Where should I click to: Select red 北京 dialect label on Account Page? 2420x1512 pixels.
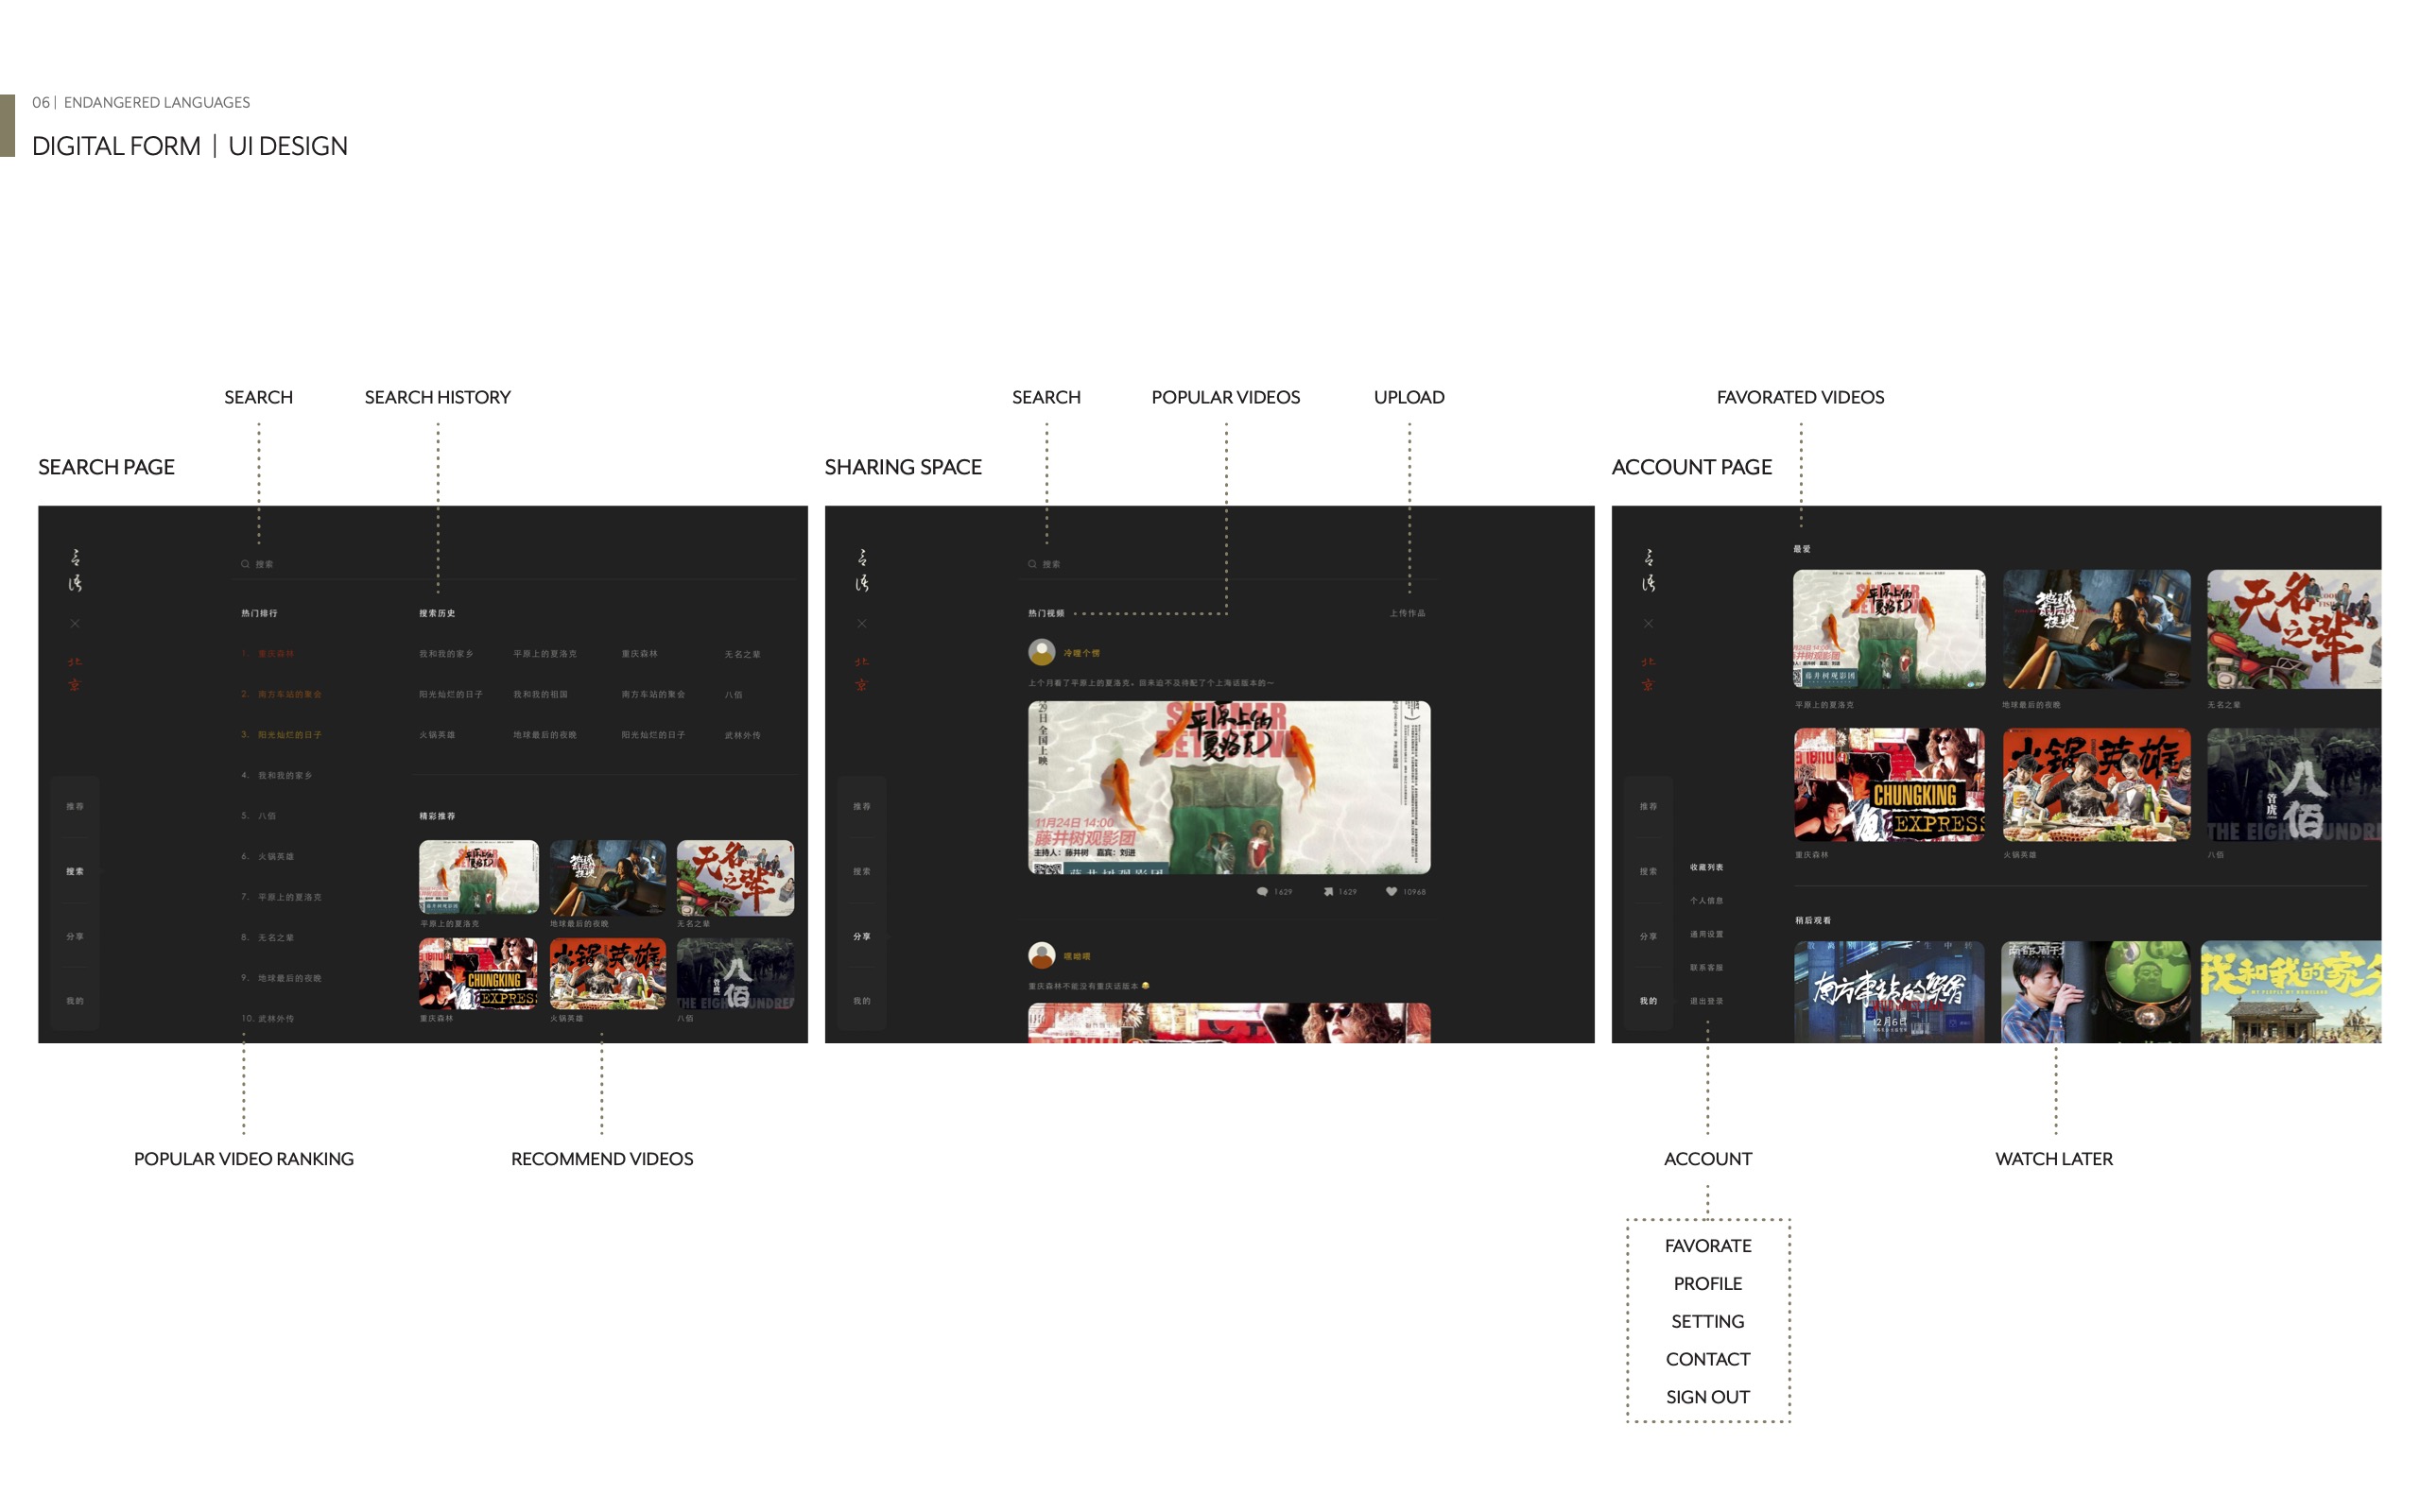(1648, 673)
